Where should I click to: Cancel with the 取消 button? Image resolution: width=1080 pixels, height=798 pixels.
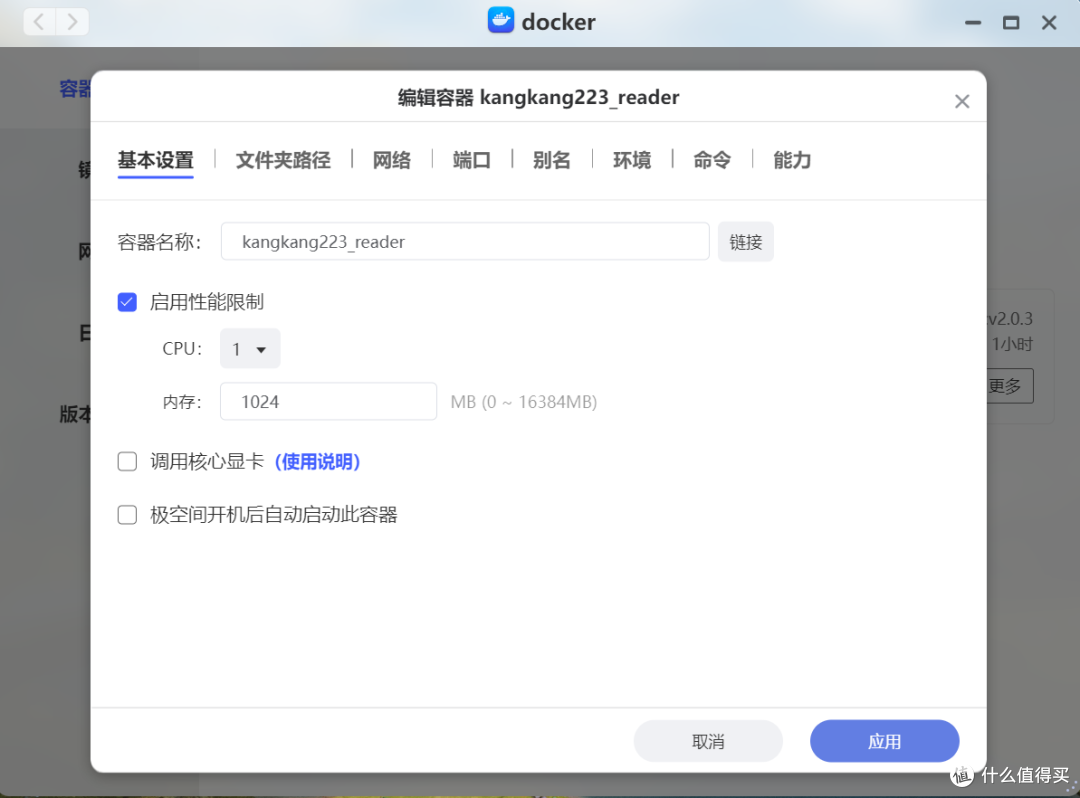(708, 742)
